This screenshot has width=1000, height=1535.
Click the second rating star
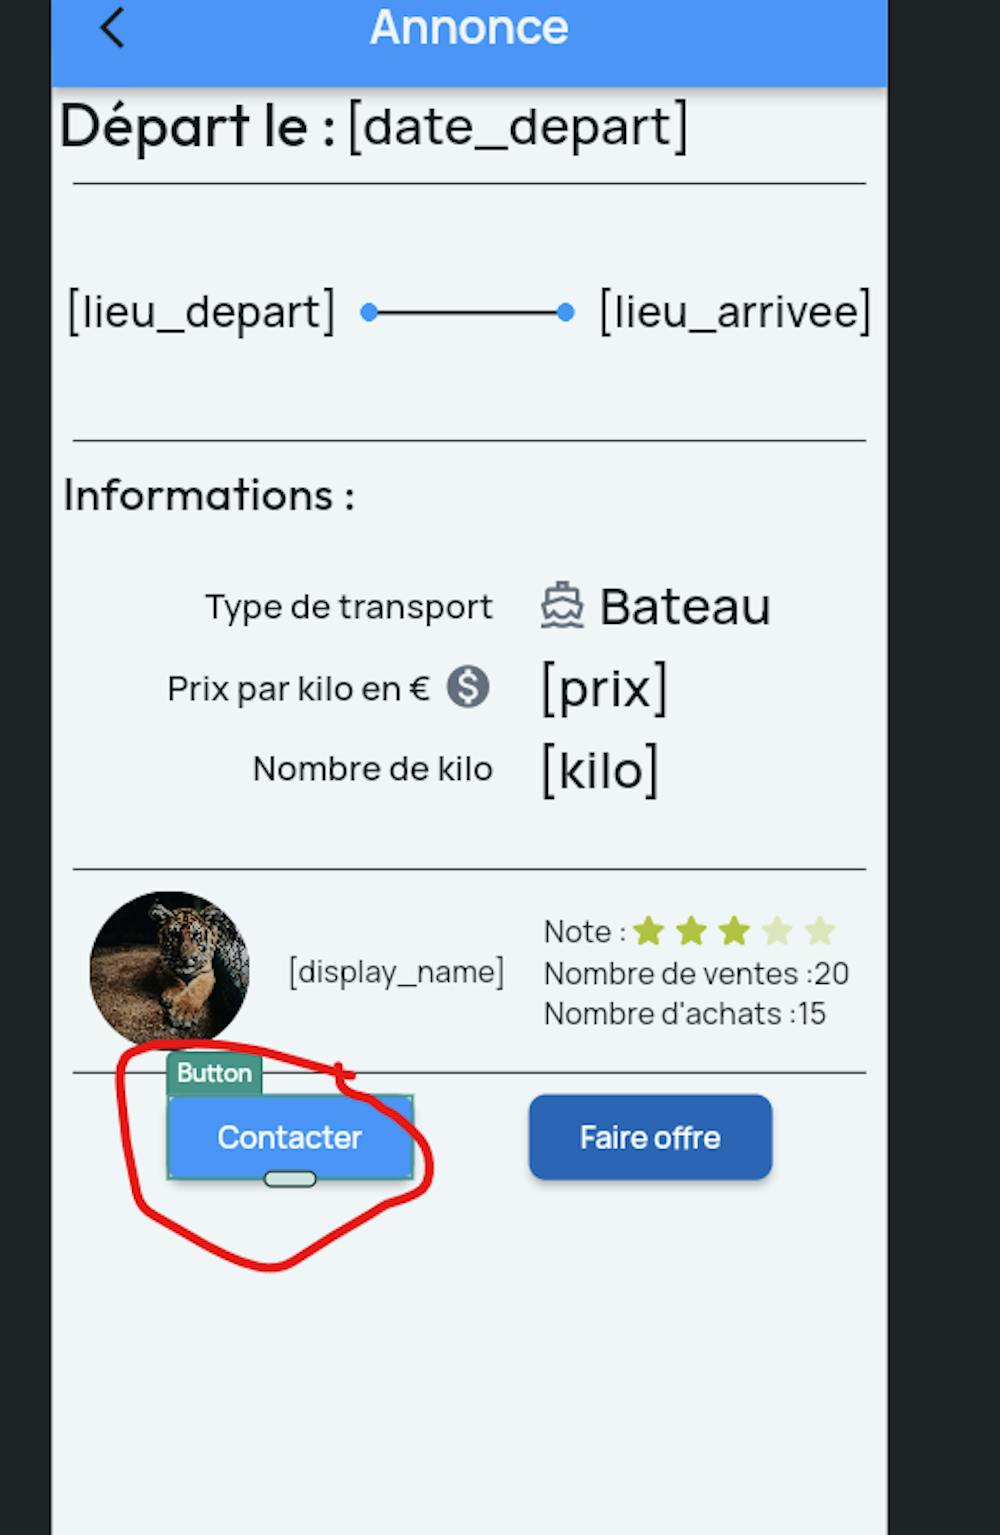(691, 931)
